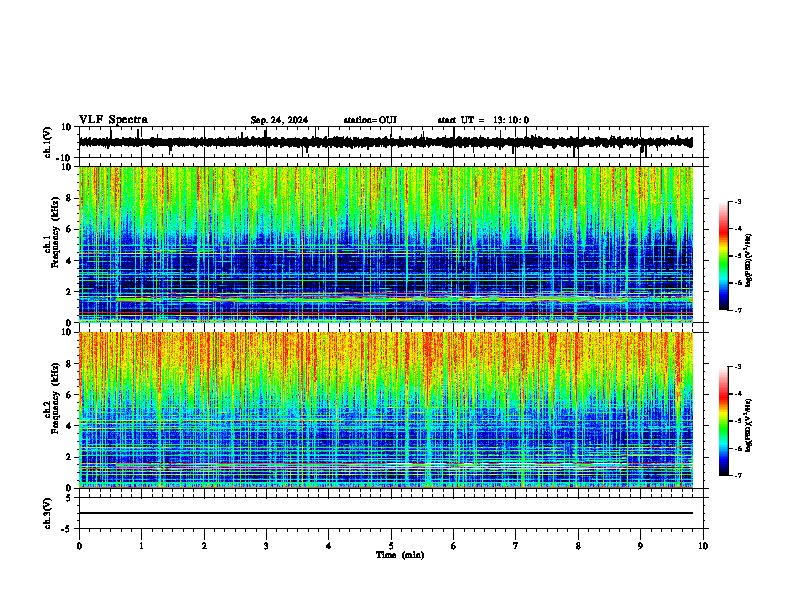Click the time axis tick label "6"
Image resolution: width=792 pixels, height=612 pixels.
[x=454, y=546]
